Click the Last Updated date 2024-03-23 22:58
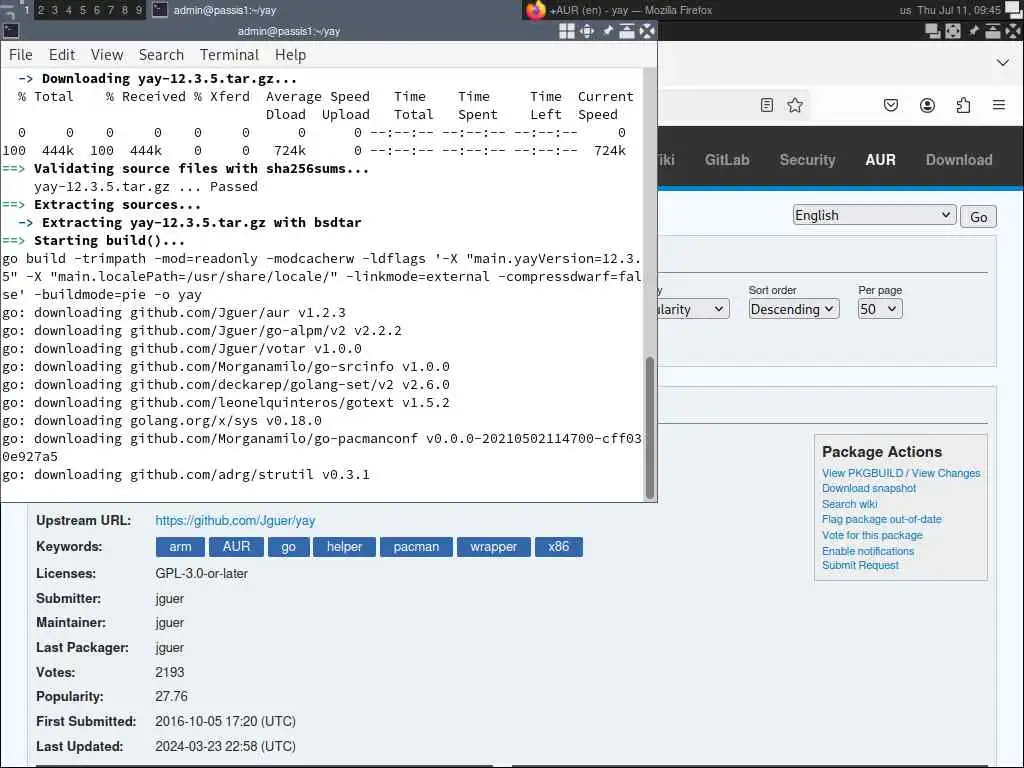This screenshot has height=768, width=1024. click(225, 746)
